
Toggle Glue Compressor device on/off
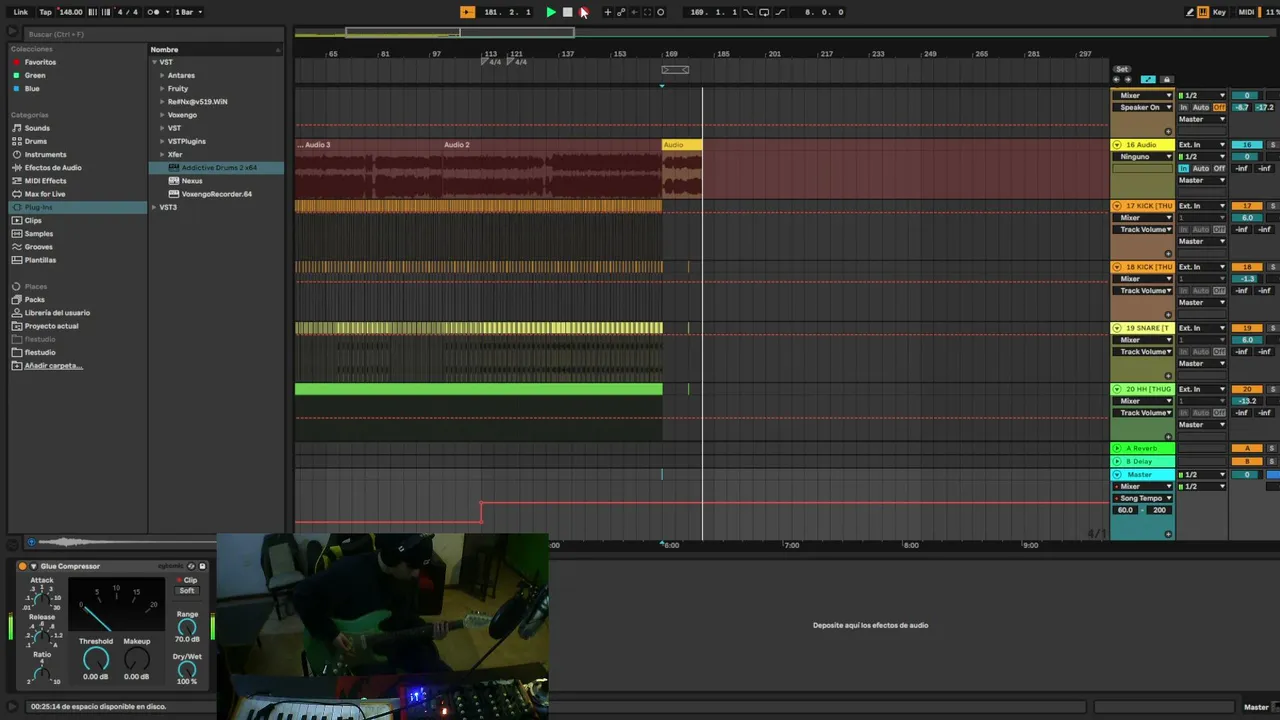click(x=23, y=567)
